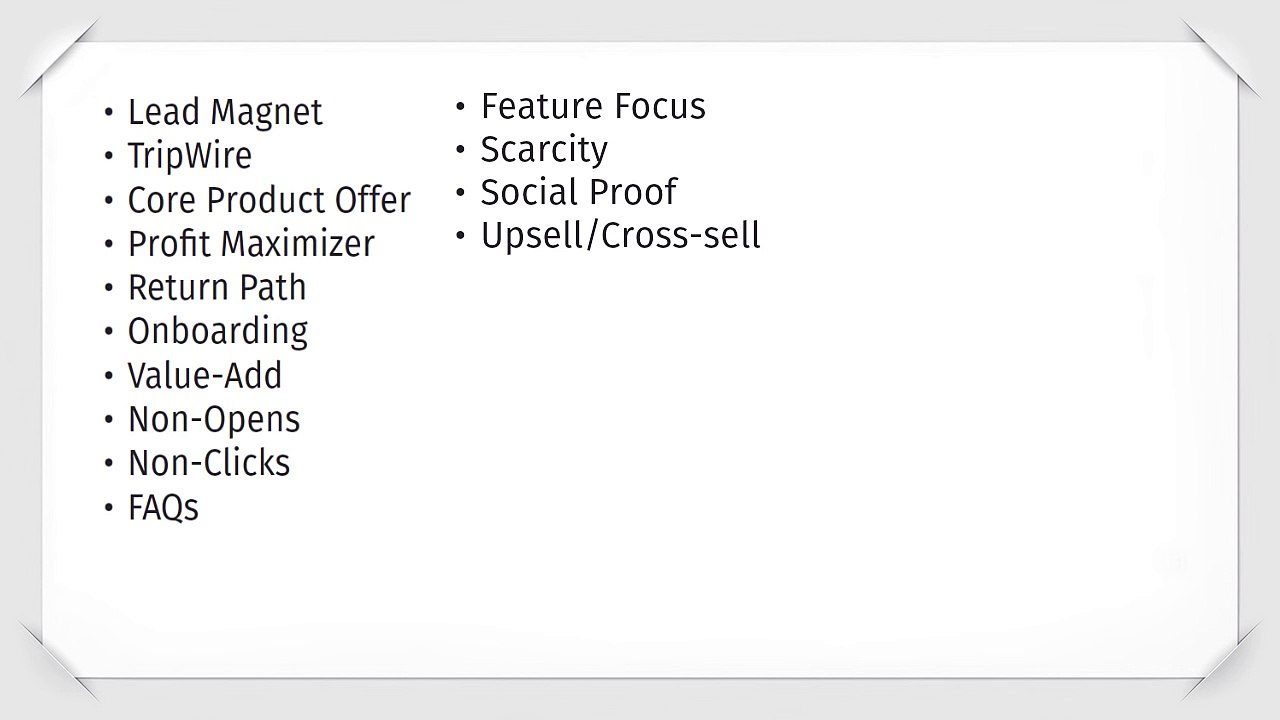Screen dimensions: 1280x720
Task: Click on Non-Clicks text
Action: 209,463
